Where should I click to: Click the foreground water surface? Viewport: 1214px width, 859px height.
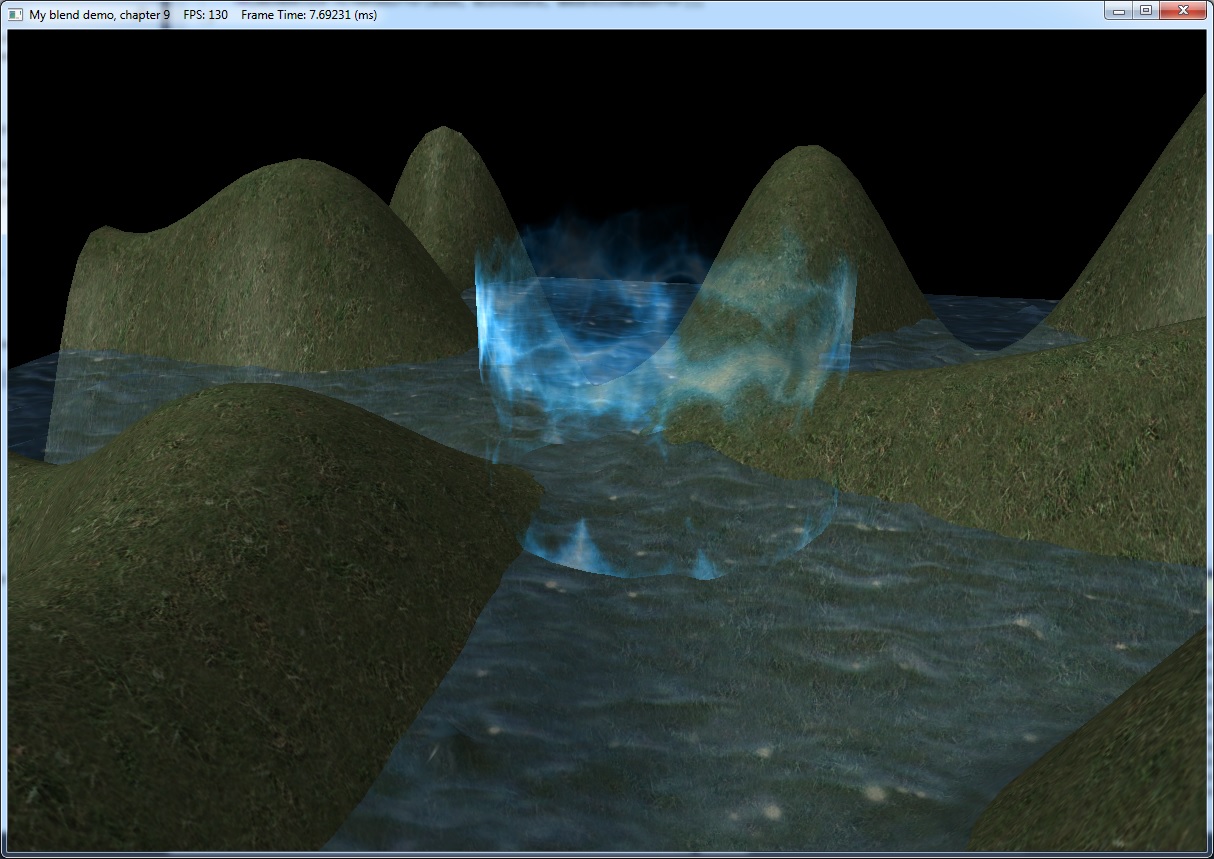coord(700,700)
